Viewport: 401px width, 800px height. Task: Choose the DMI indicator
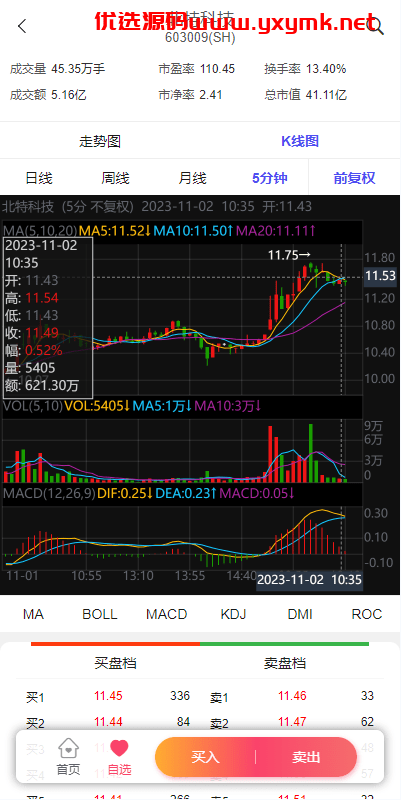click(x=300, y=614)
